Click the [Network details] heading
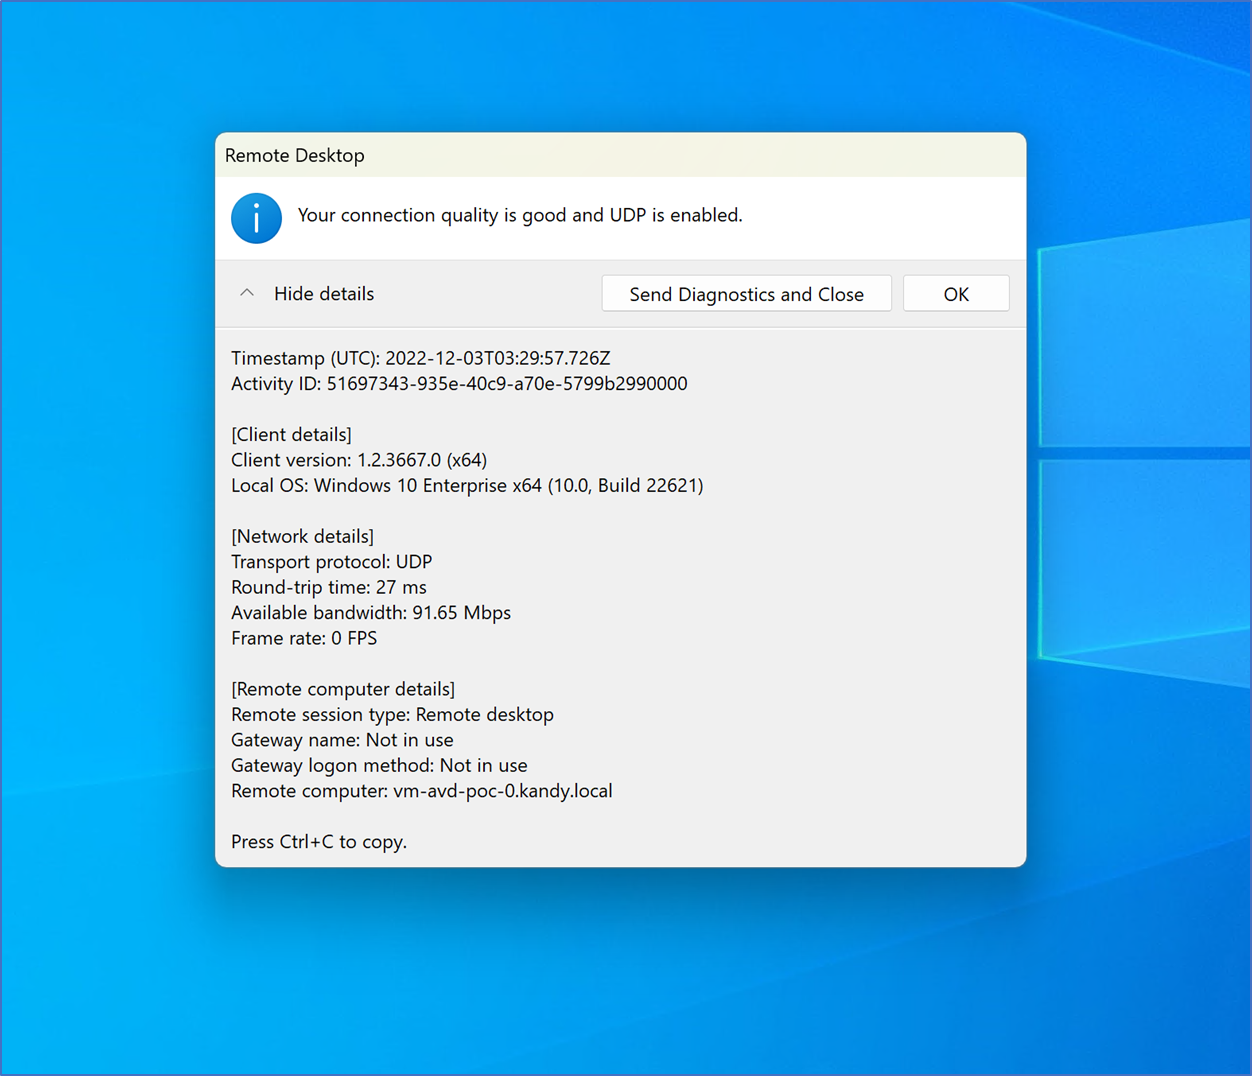The height and width of the screenshot is (1076, 1252). [x=302, y=537]
